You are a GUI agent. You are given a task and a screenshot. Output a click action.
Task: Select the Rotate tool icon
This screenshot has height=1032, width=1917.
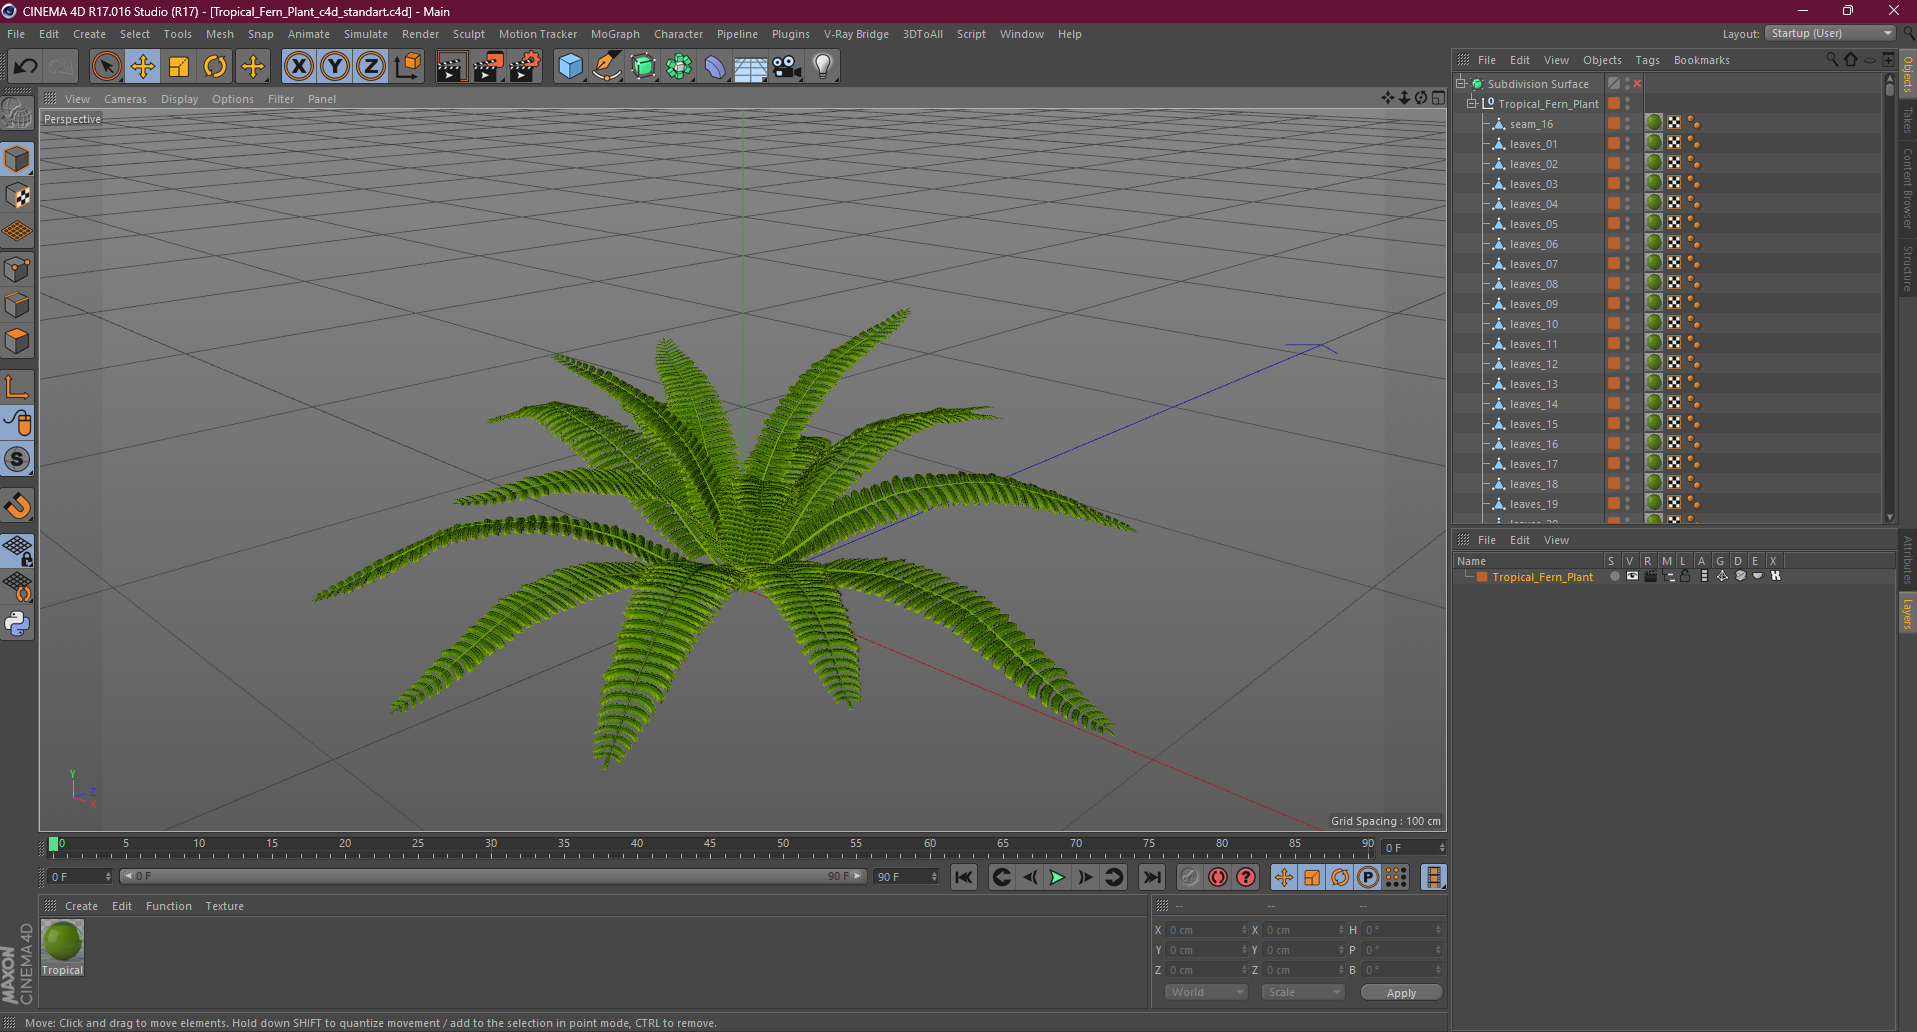[x=215, y=67]
